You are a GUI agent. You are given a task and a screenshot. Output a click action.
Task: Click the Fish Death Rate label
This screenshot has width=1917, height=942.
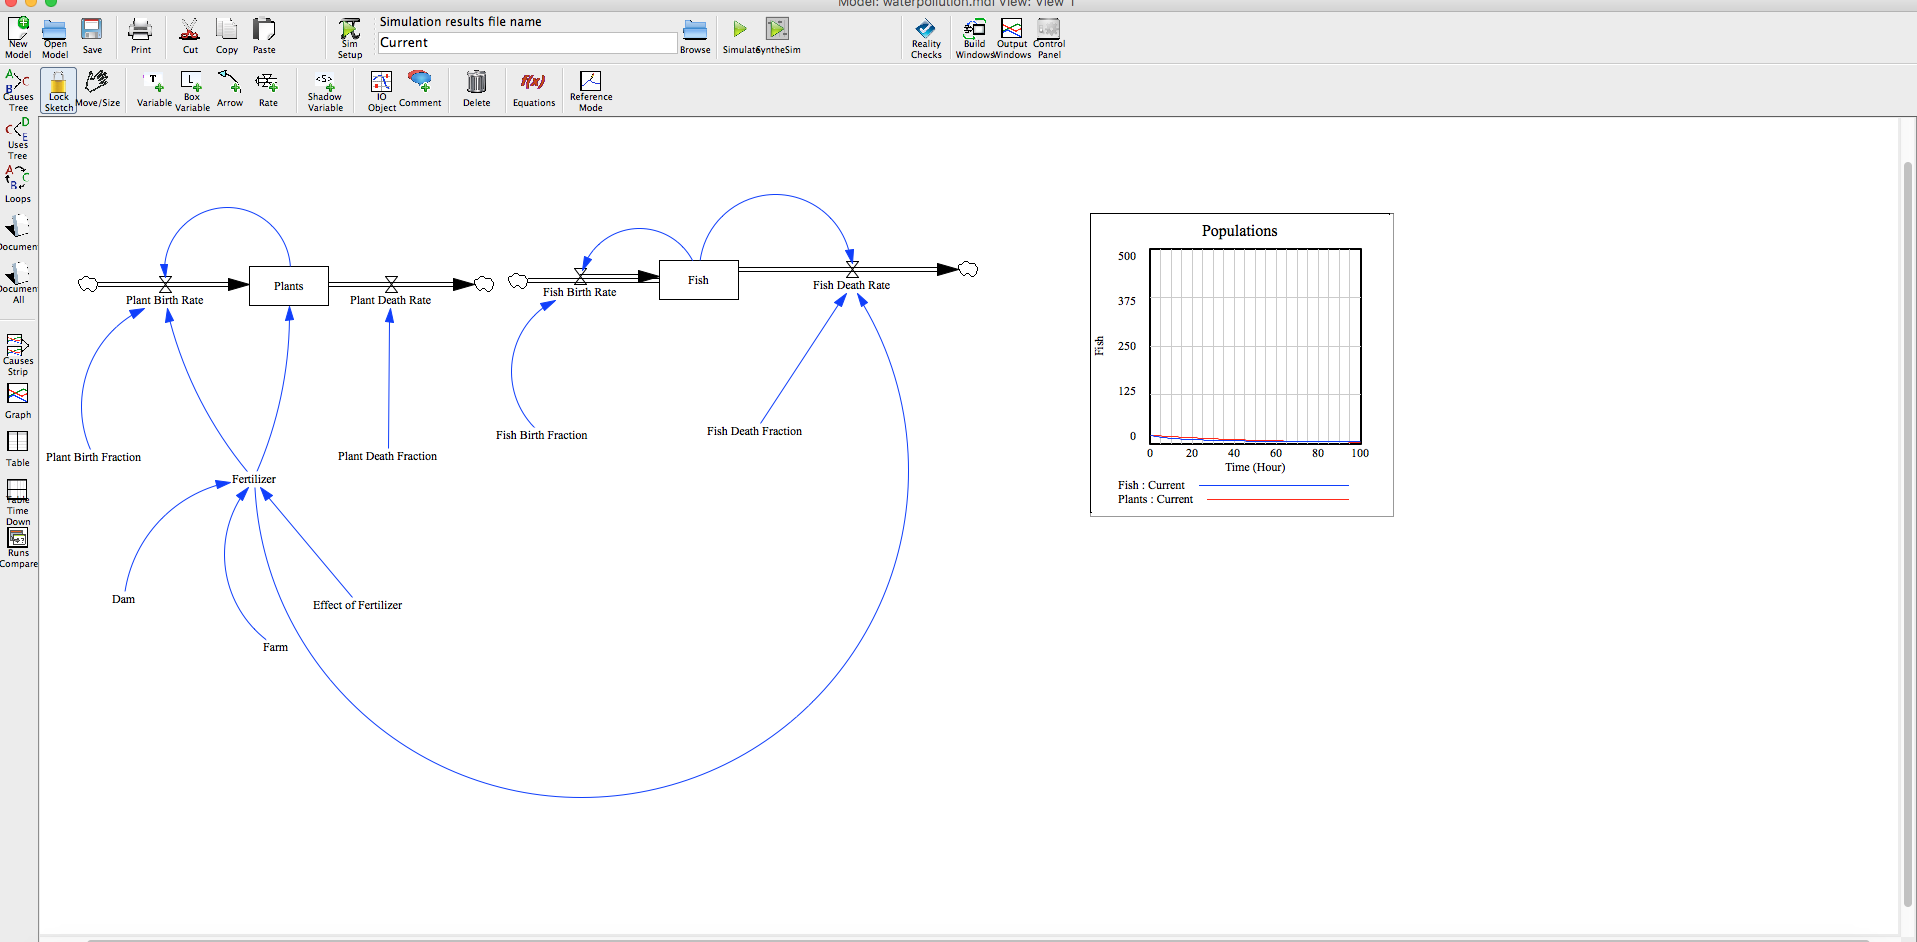tap(851, 285)
